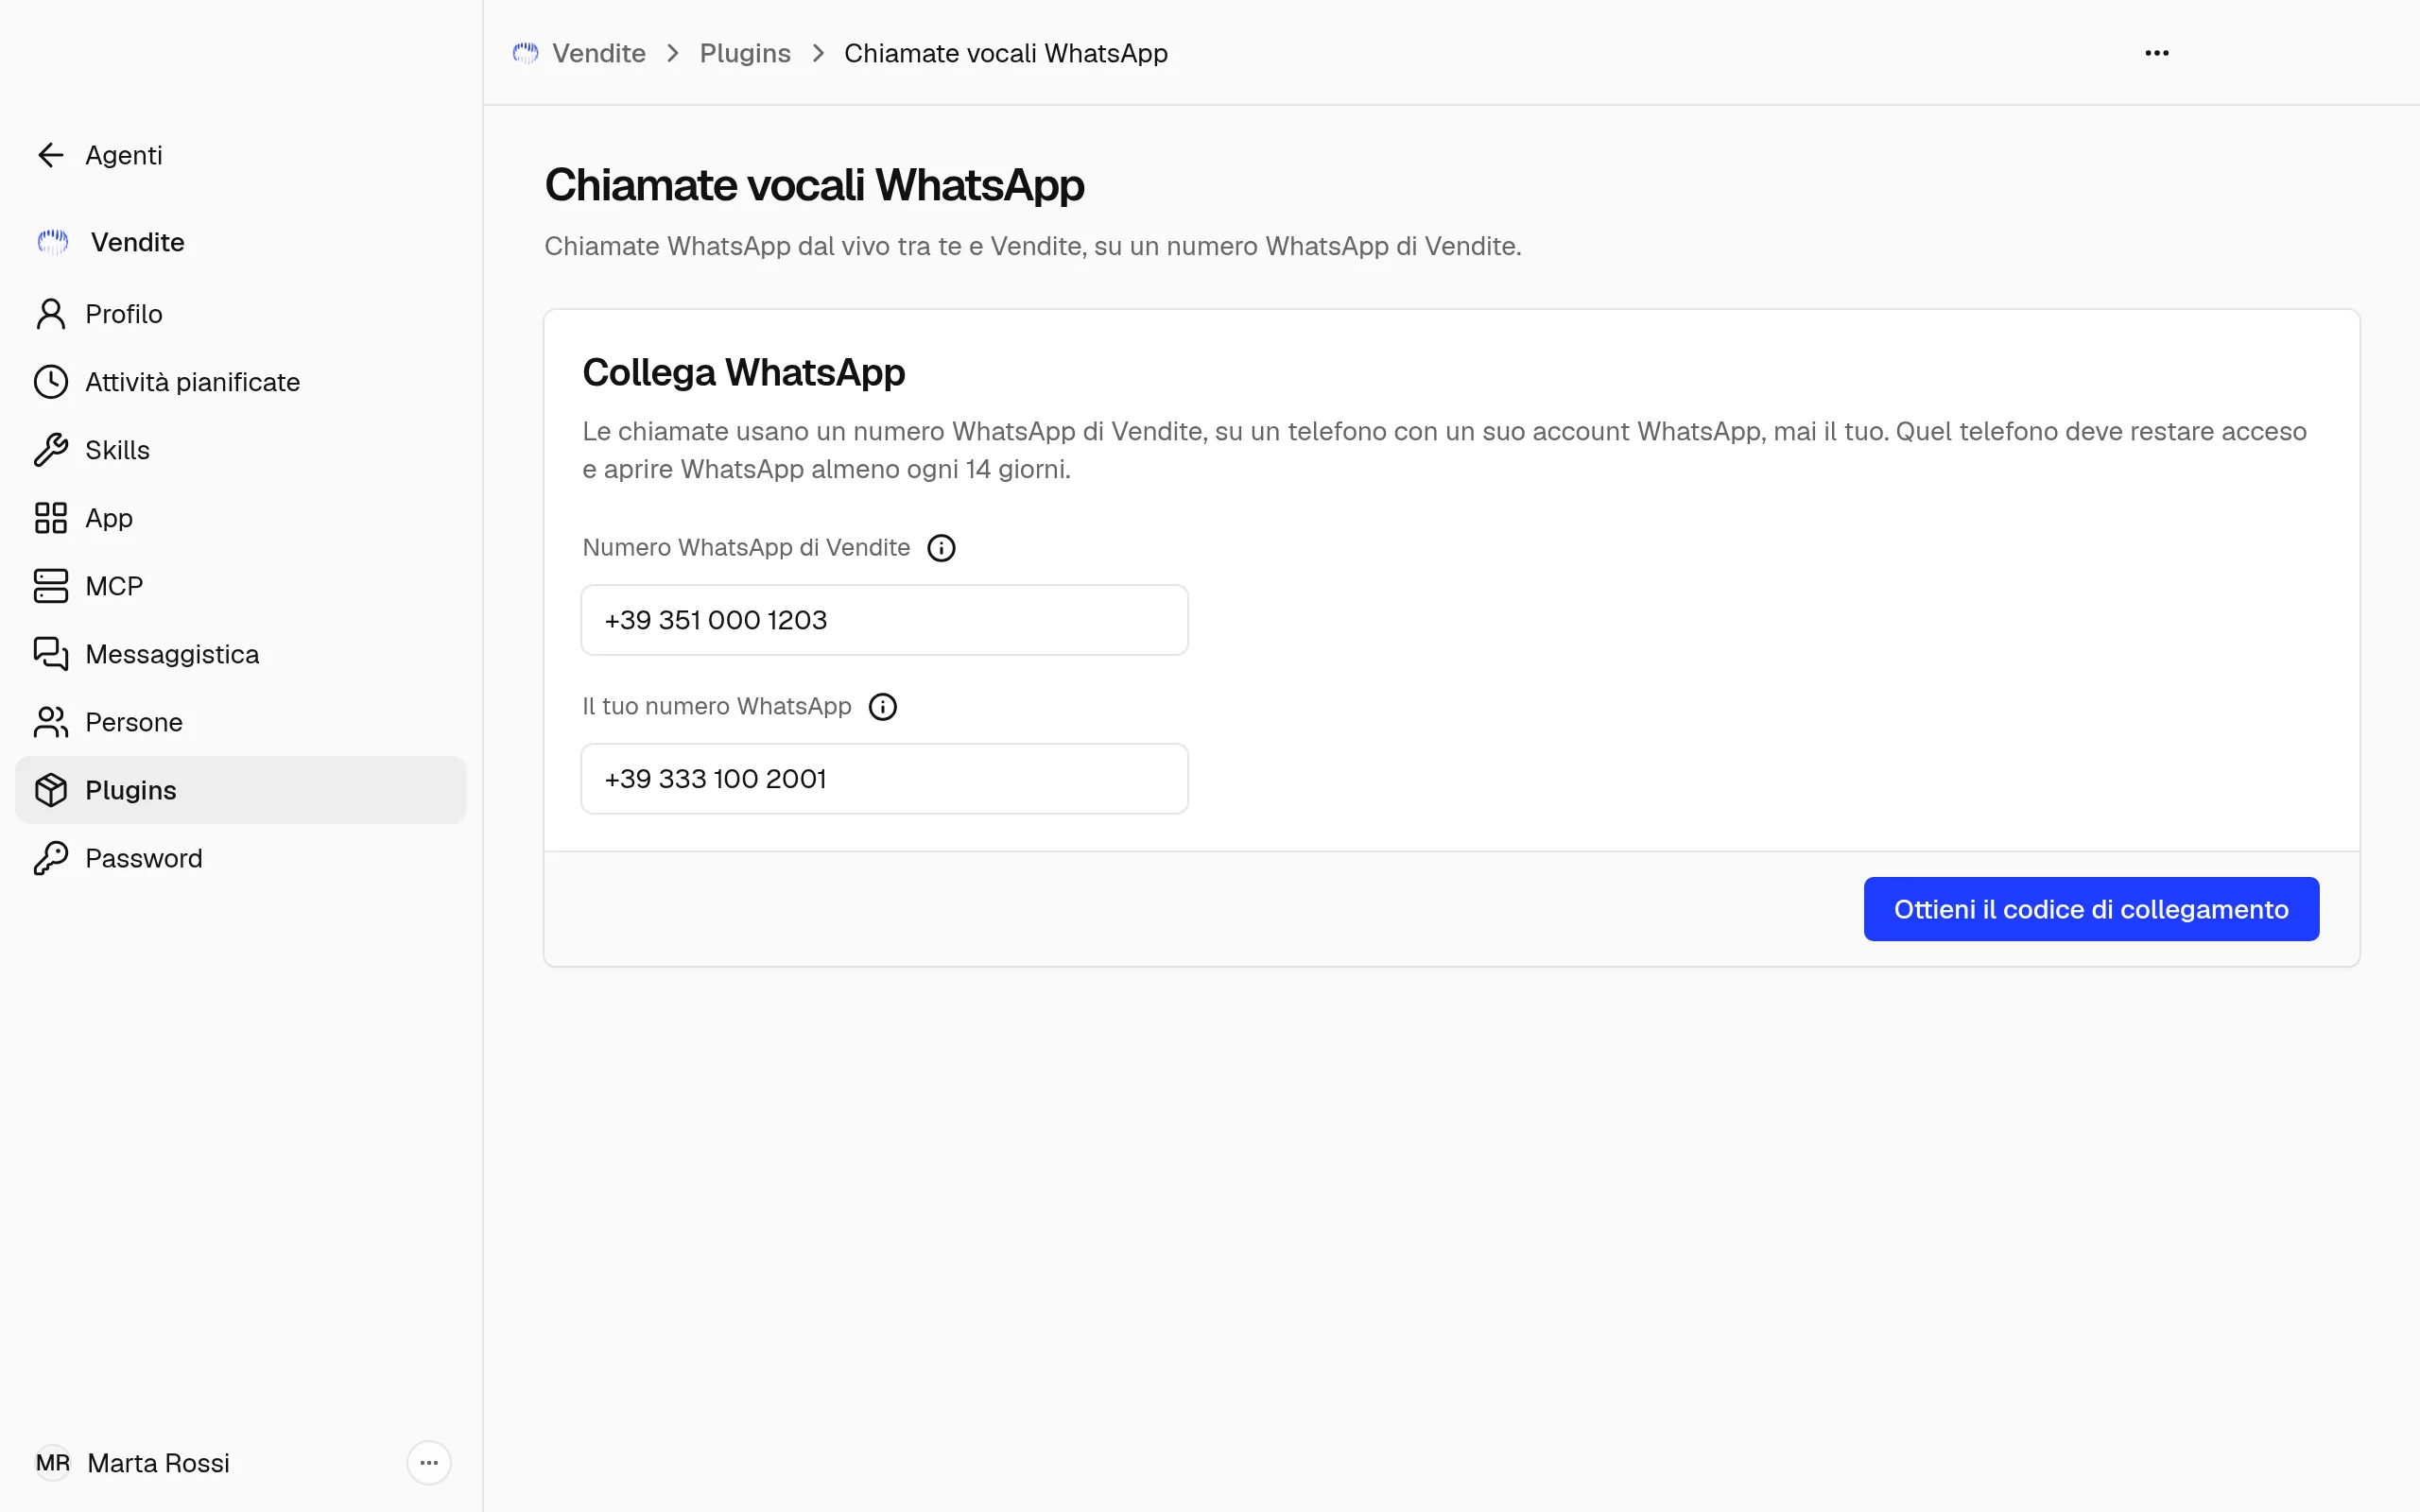The height and width of the screenshot is (1512, 2420).
Task: Click the Vendite agent name in sidebar
Action: point(138,242)
